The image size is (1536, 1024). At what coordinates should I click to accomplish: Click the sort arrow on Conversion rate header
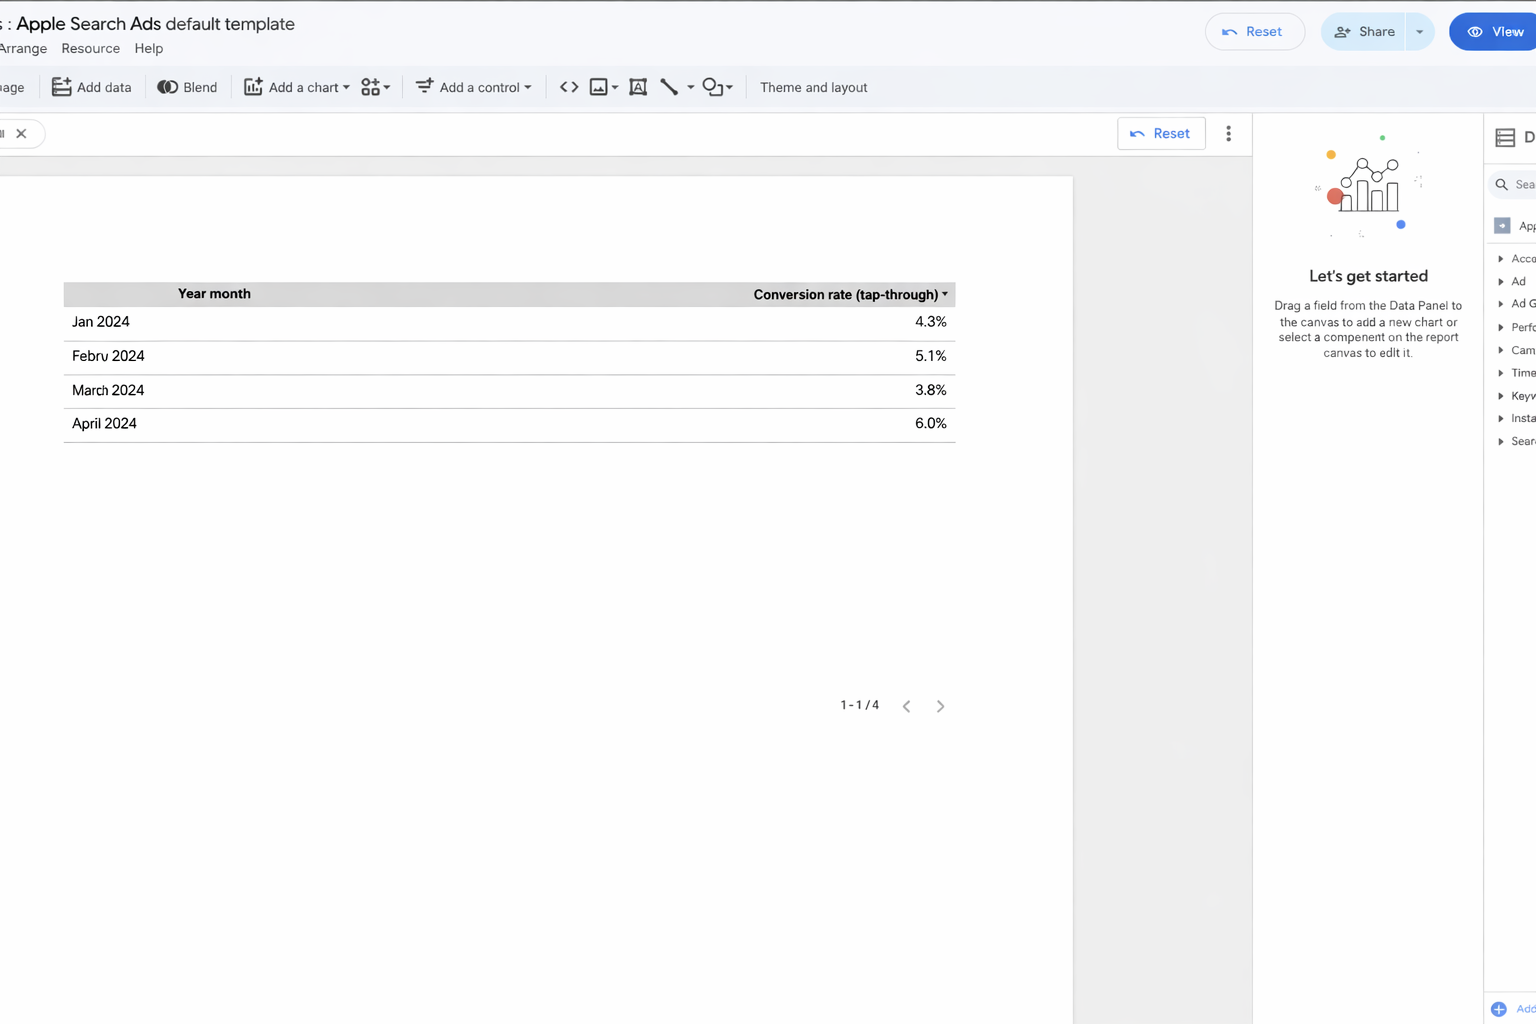coord(945,294)
